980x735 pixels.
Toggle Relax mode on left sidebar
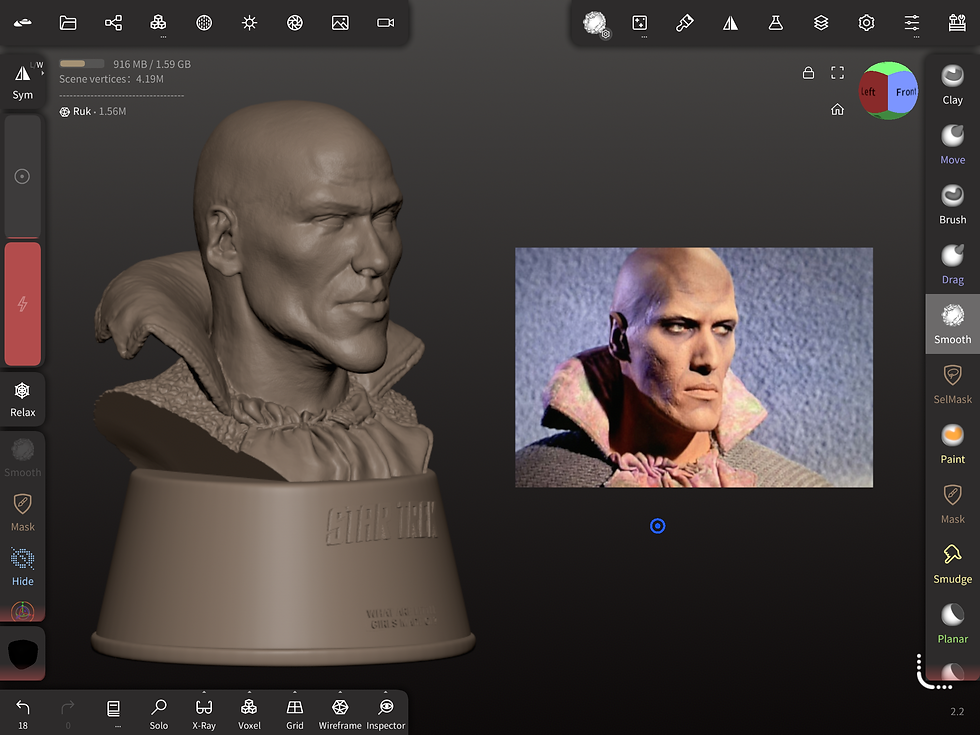[x=22, y=399]
